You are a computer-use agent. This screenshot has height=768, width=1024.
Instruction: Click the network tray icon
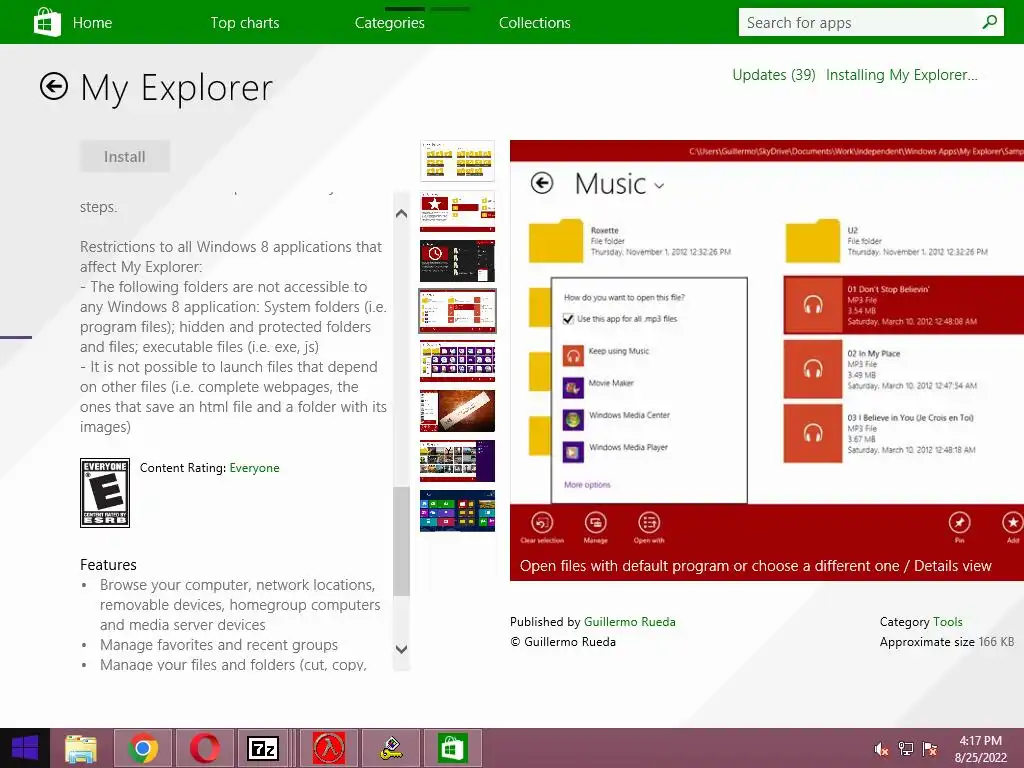tap(906, 749)
